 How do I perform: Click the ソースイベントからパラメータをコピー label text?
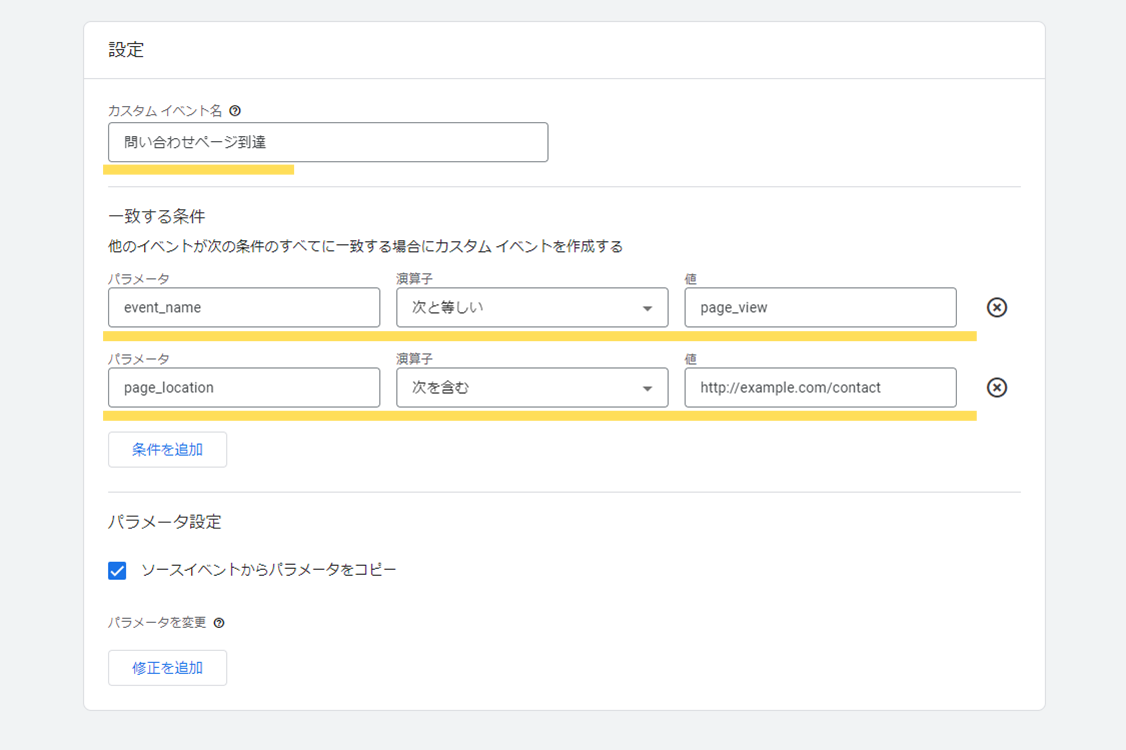pyautogui.click(x=268, y=570)
